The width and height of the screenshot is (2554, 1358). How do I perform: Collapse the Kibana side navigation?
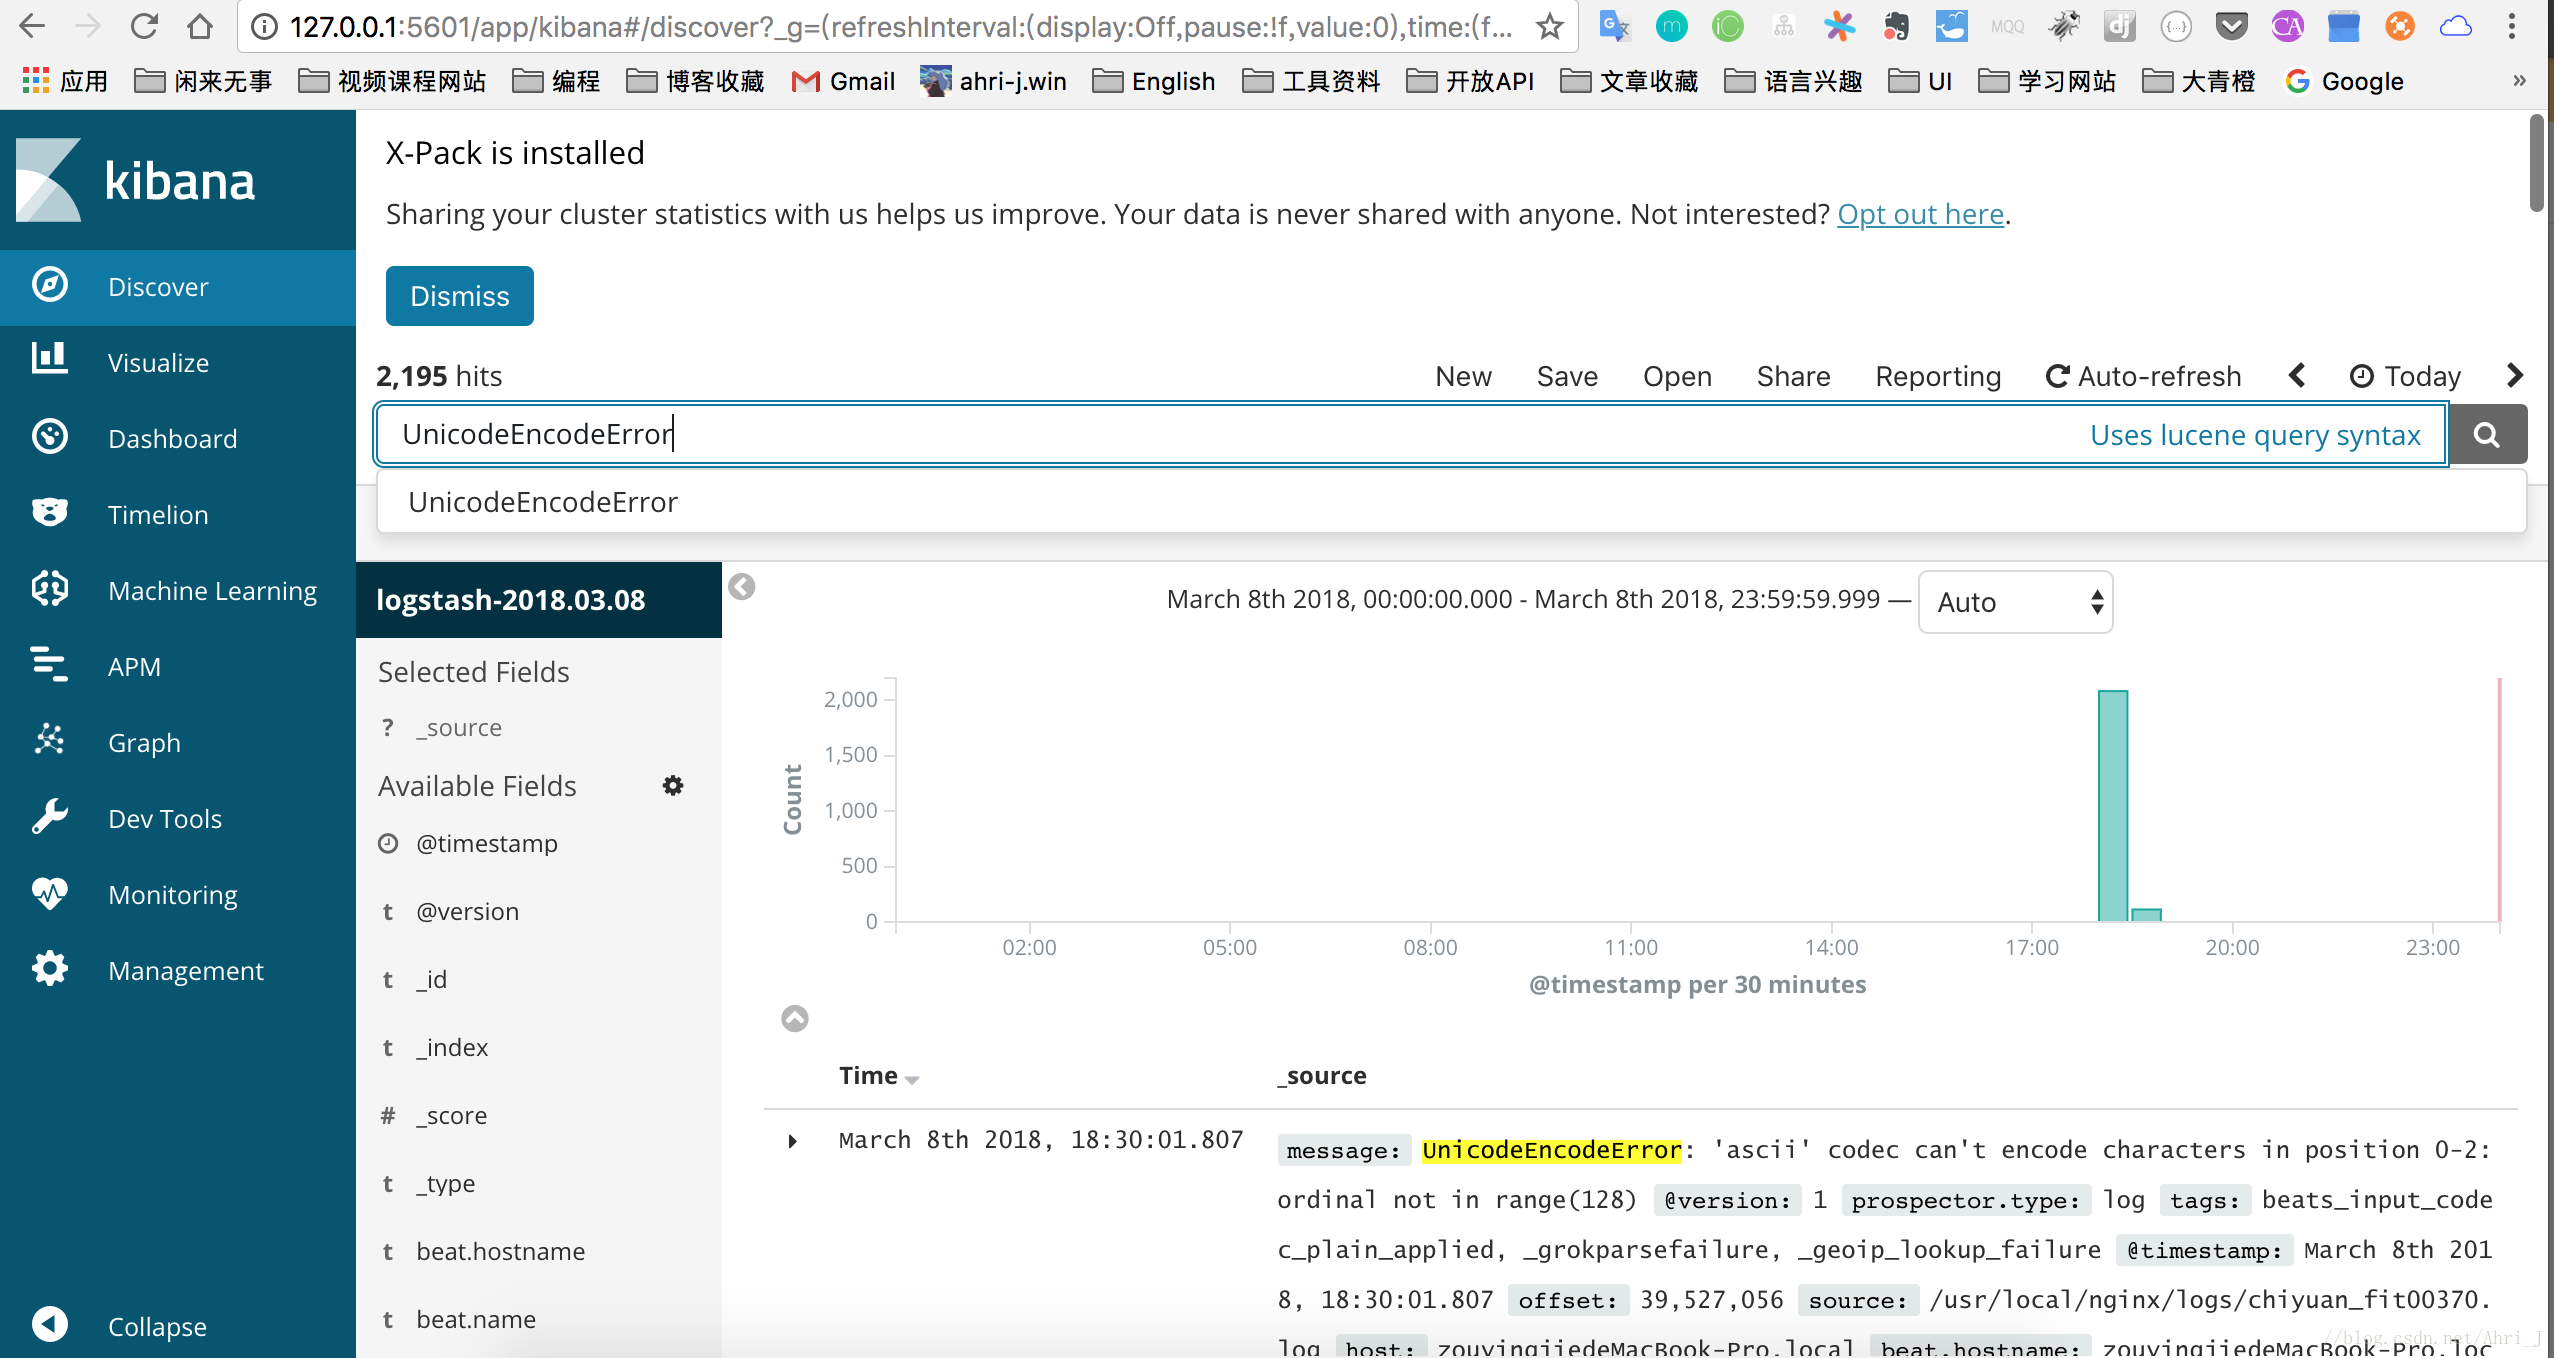(x=178, y=1326)
